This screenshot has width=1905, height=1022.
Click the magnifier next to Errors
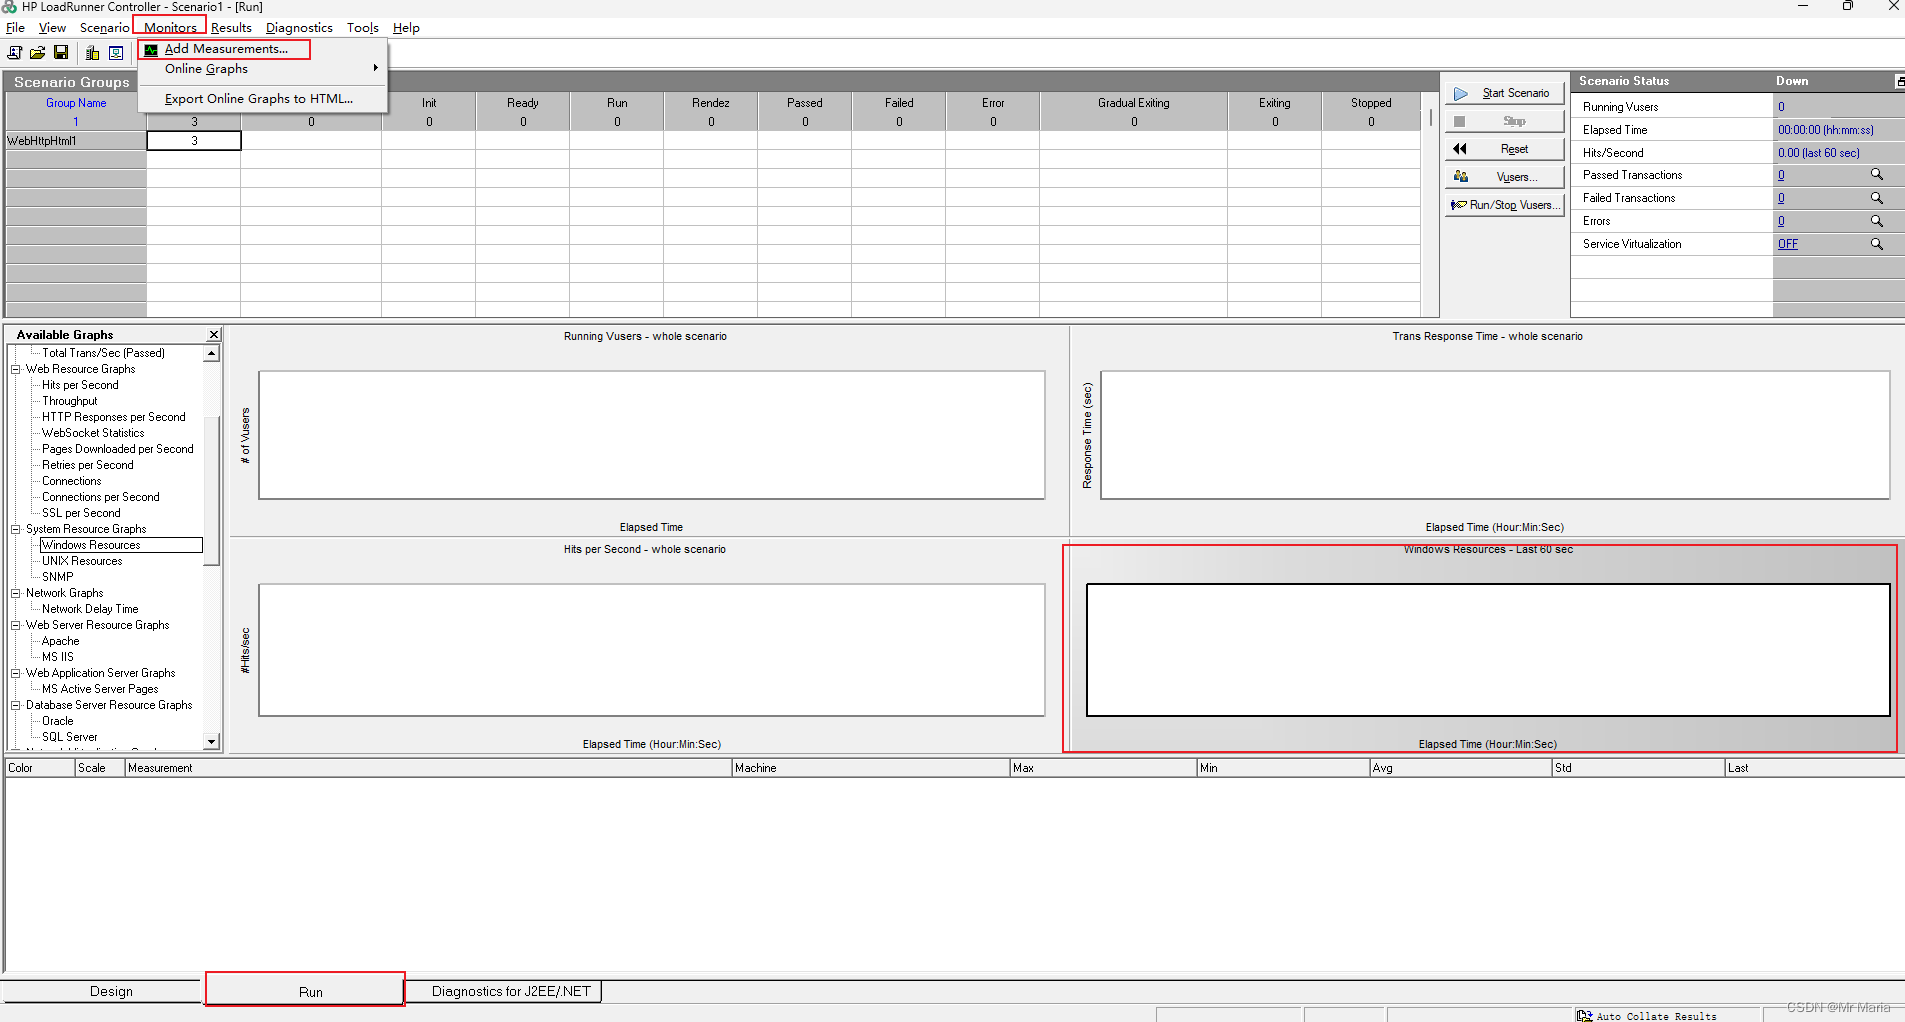coord(1876,221)
